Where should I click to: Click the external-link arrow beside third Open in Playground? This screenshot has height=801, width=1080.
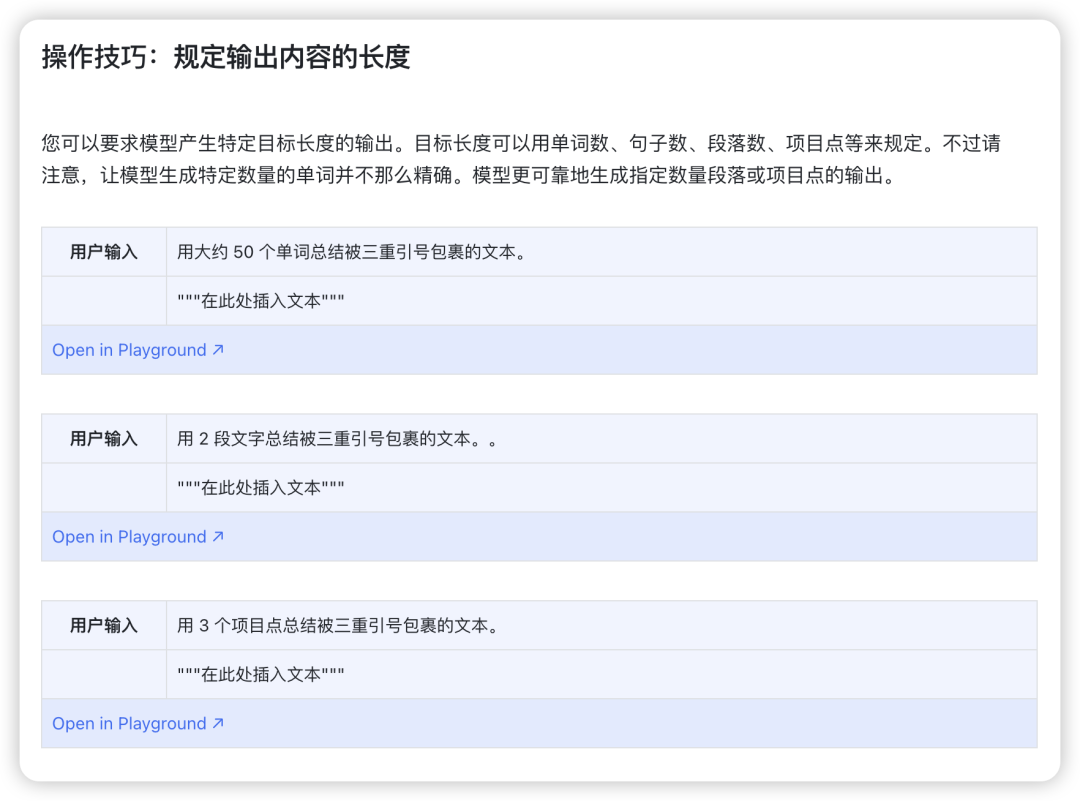pyautogui.click(x=219, y=723)
